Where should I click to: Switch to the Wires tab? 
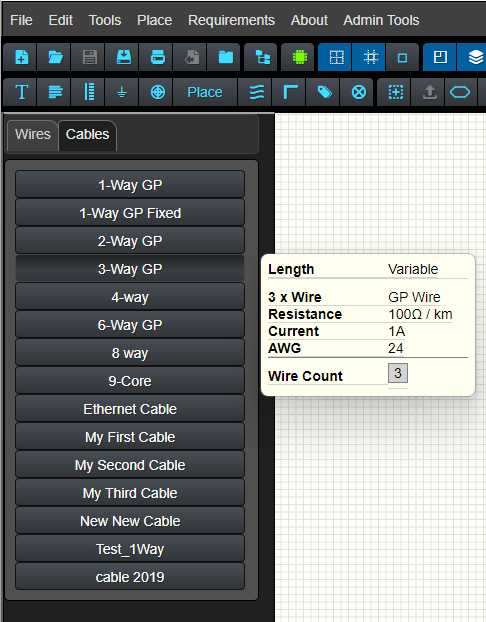[33, 134]
